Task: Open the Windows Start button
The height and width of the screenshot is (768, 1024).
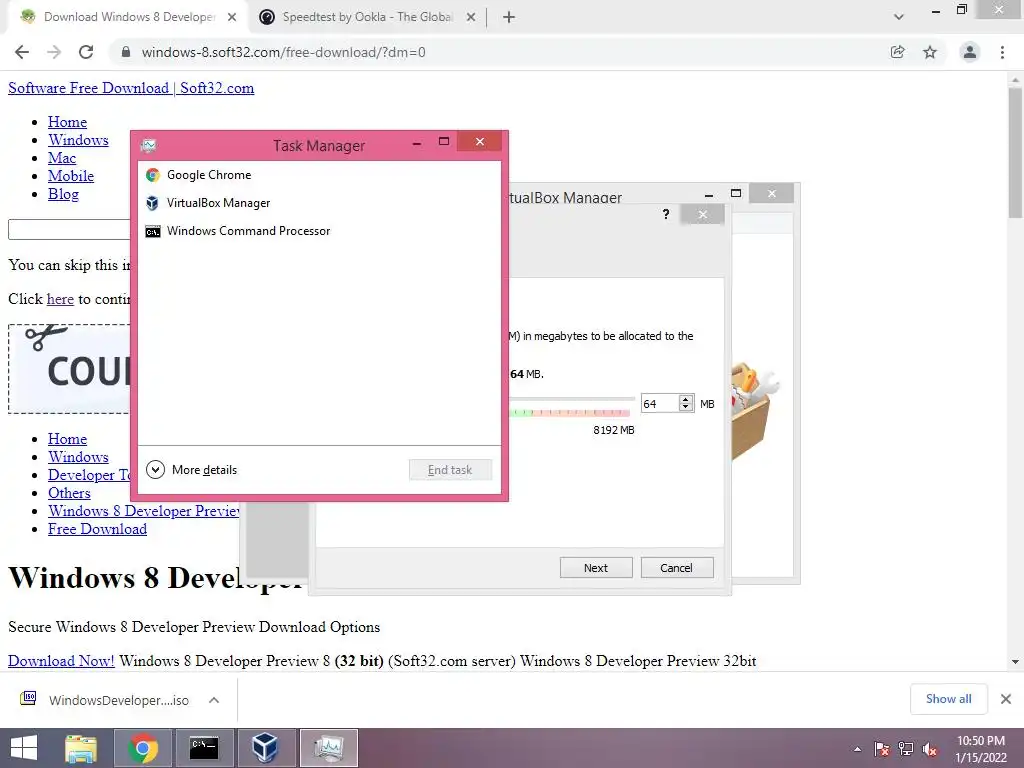Action: point(24,748)
